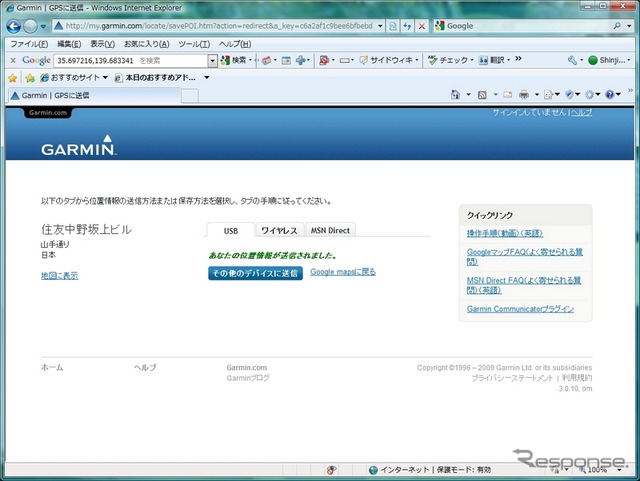Click the compatibility view icon
Screen dimensions: 640x481
click(x=393, y=26)
